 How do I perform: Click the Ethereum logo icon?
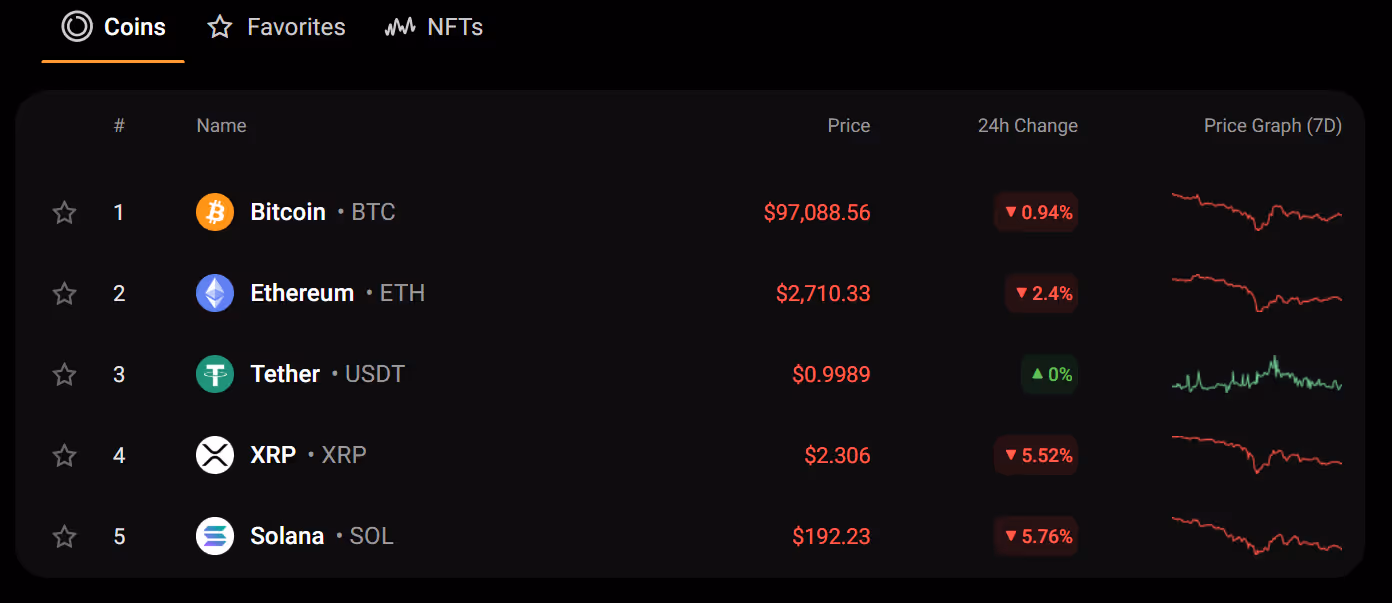pyautogui.click(x=215, y=293)
